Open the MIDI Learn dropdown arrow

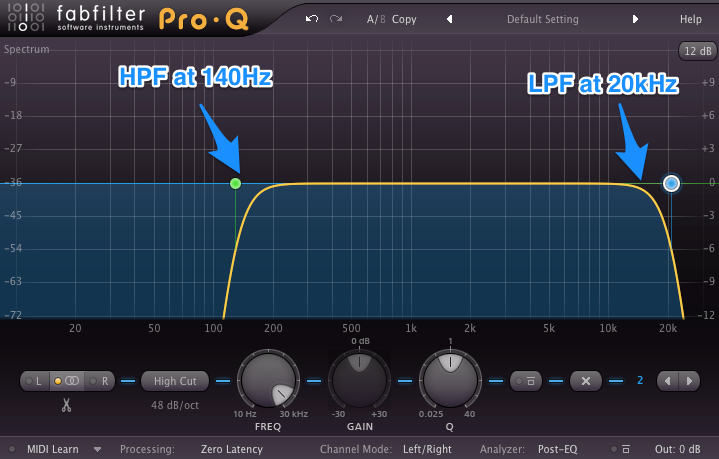pyautogui.click(x=97, y=449)
